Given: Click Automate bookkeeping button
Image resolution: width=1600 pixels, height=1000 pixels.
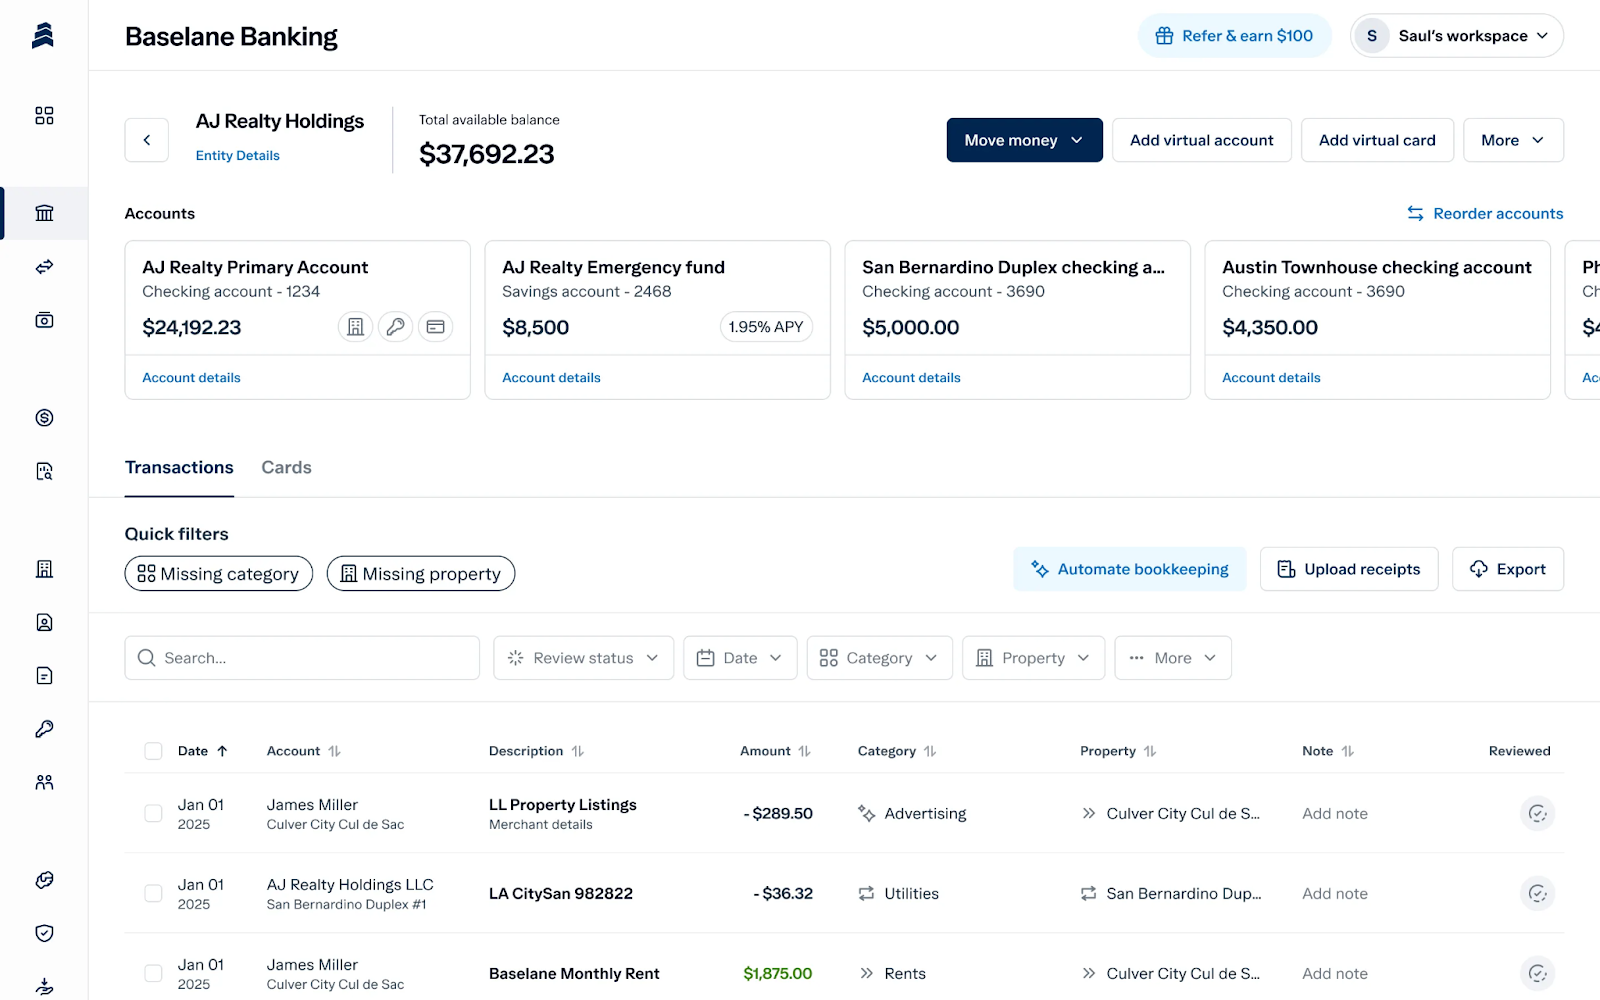Looking at the screenshot, I should [x=1130, y=569].
